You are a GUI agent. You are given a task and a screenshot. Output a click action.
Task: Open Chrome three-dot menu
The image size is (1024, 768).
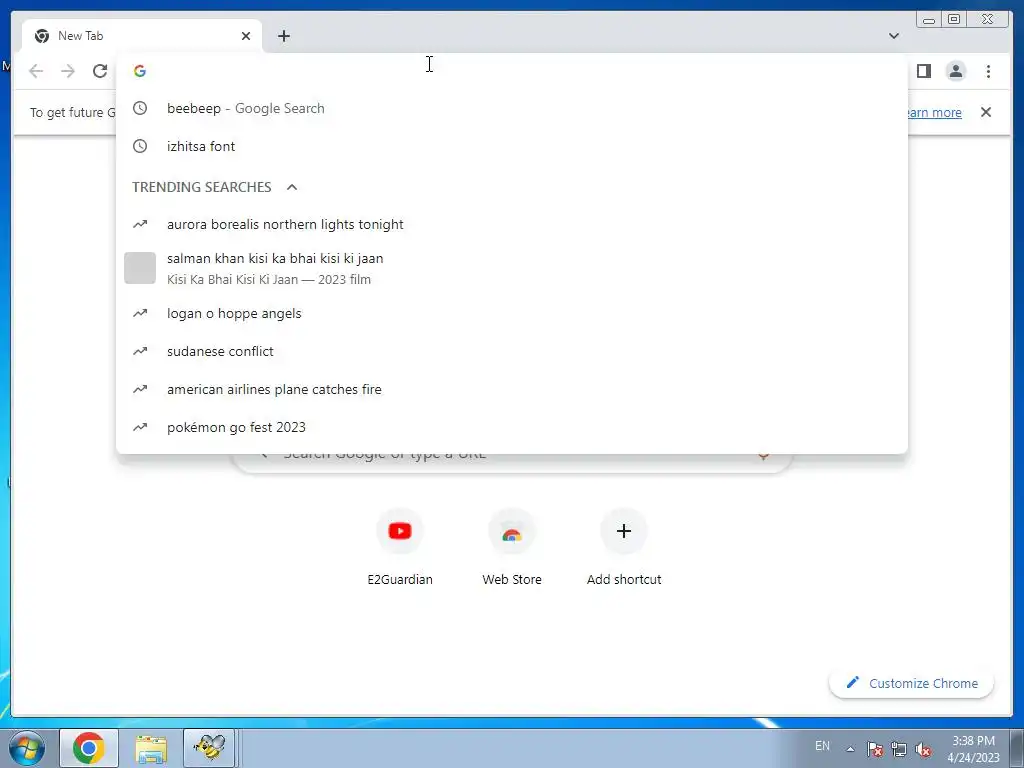tap(988, 71)
